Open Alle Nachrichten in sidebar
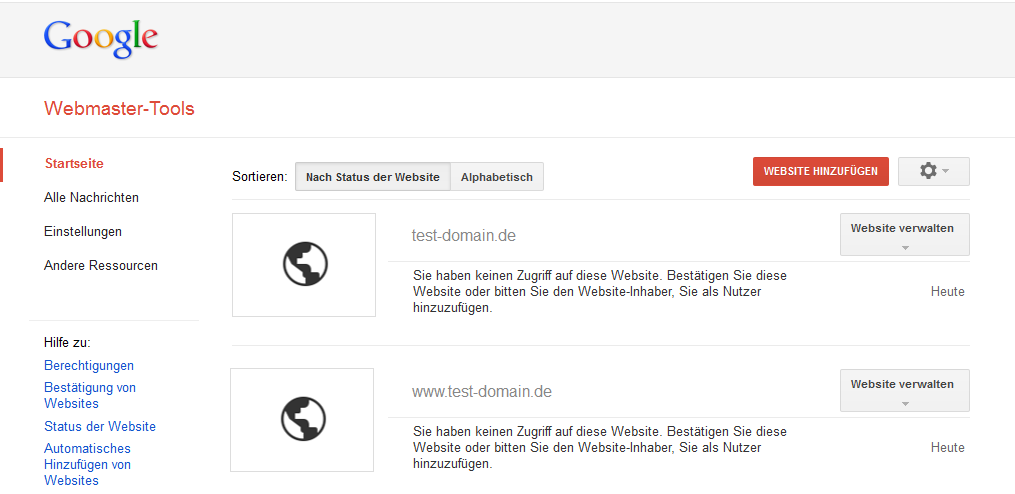This screenshot has width=1015, height=494. pos(91,197)
